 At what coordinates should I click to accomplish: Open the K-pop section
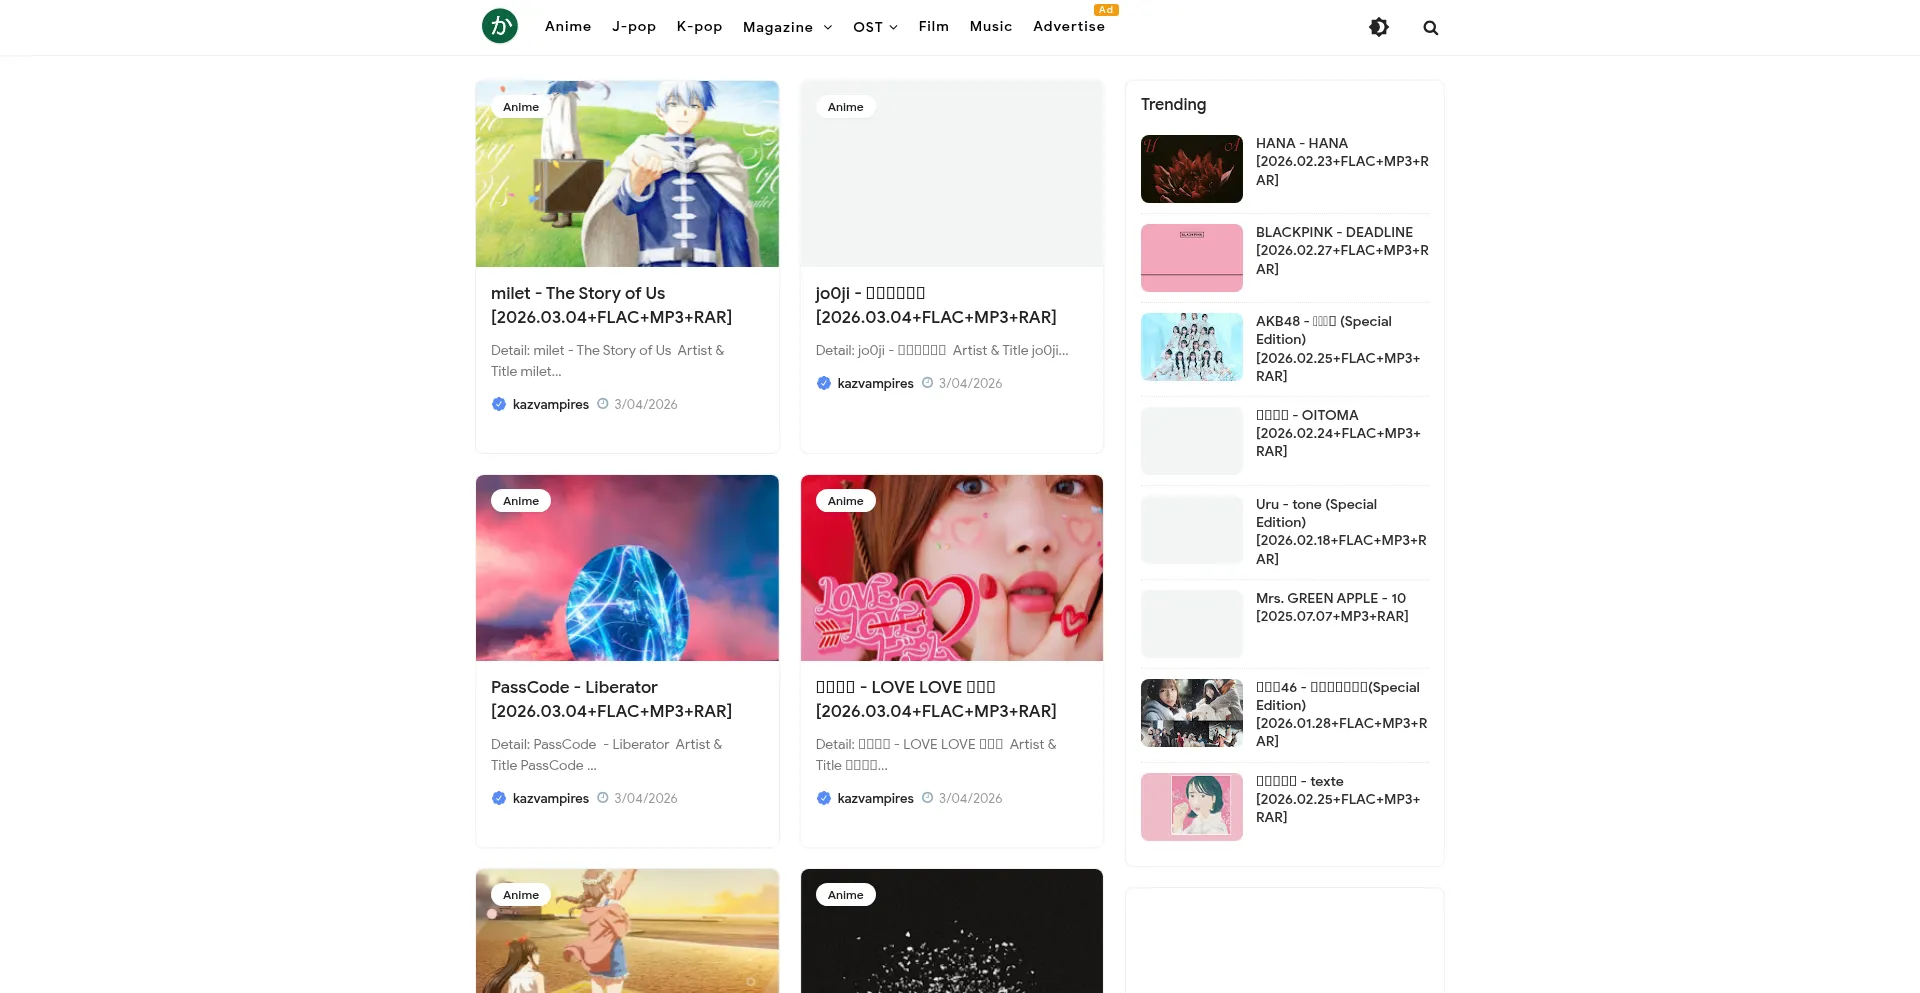699,26
